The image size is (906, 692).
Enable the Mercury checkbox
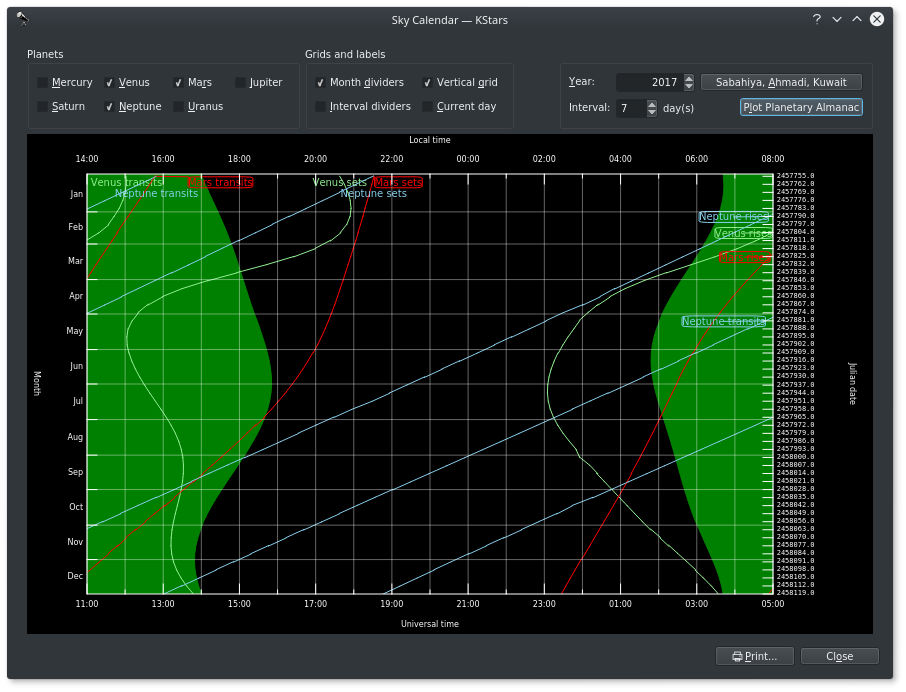pos(43,83)
